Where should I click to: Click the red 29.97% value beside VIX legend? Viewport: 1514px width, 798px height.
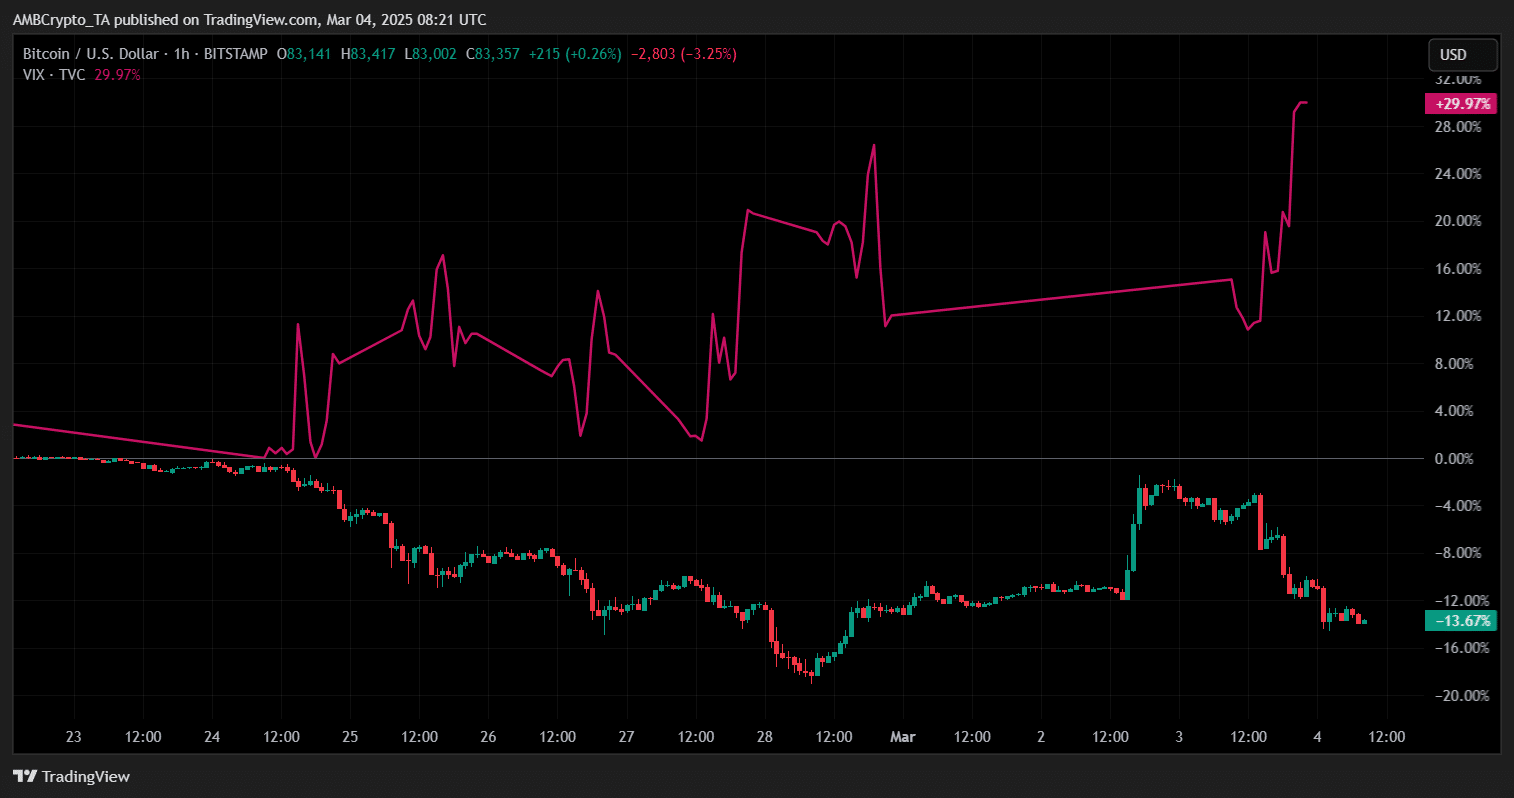pyautogui.click(x=117, y=75)
